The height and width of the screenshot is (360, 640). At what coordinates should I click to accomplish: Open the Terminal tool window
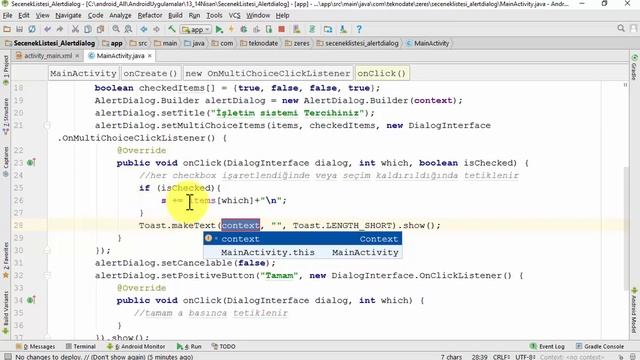point(80,347)
